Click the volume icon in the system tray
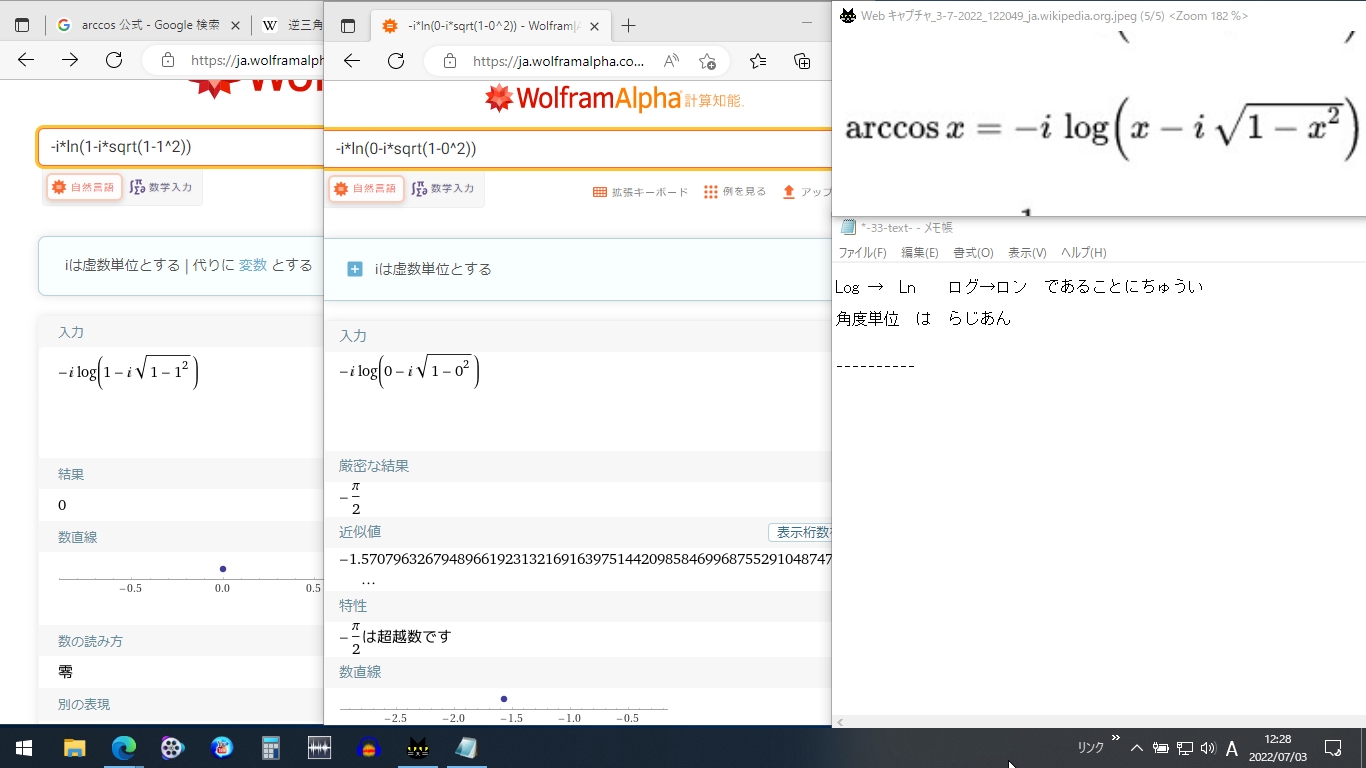This screenshot has width=1366, height=768. pyautogui.click(x=1207, y=748)
